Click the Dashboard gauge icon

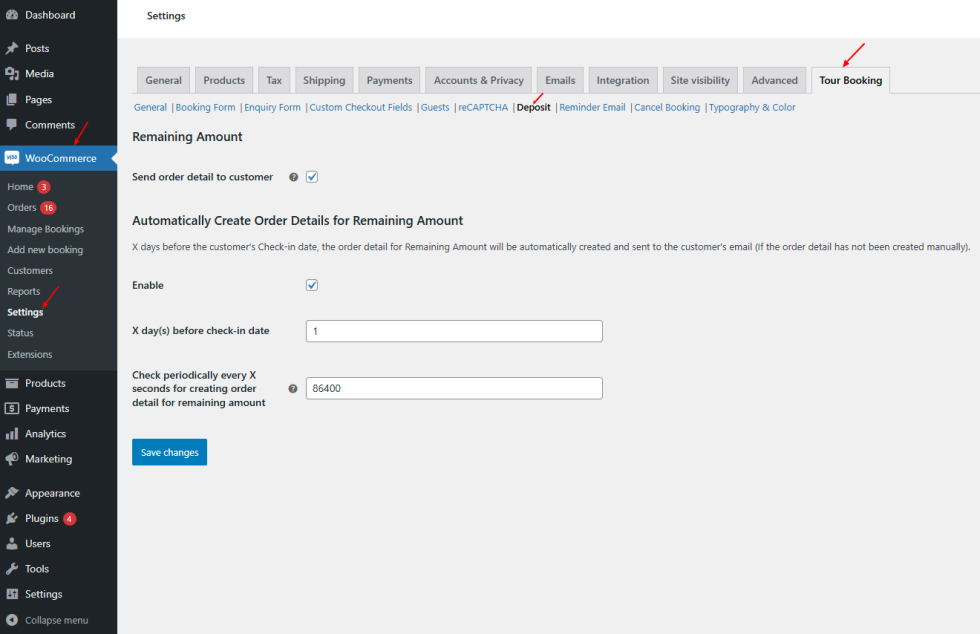[x=12, y=15]
